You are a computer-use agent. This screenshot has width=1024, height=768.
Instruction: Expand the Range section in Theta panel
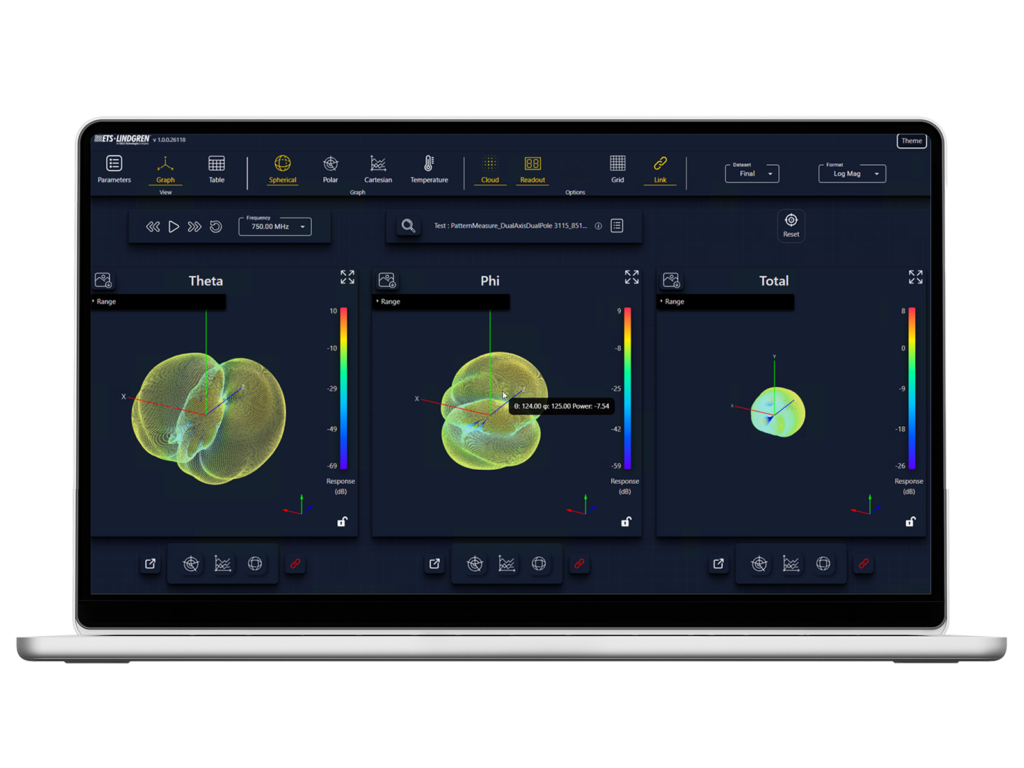point(159,302)
